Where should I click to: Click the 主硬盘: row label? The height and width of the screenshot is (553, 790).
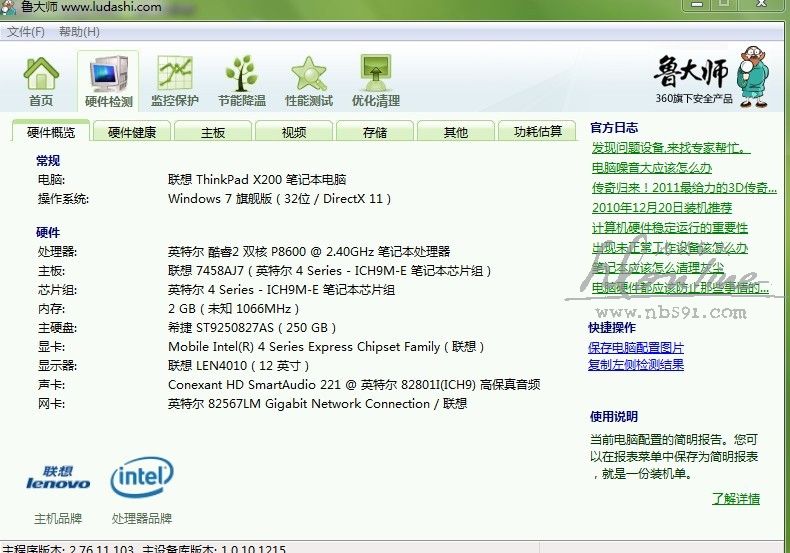pyautogui.click(x=57, y=328)
